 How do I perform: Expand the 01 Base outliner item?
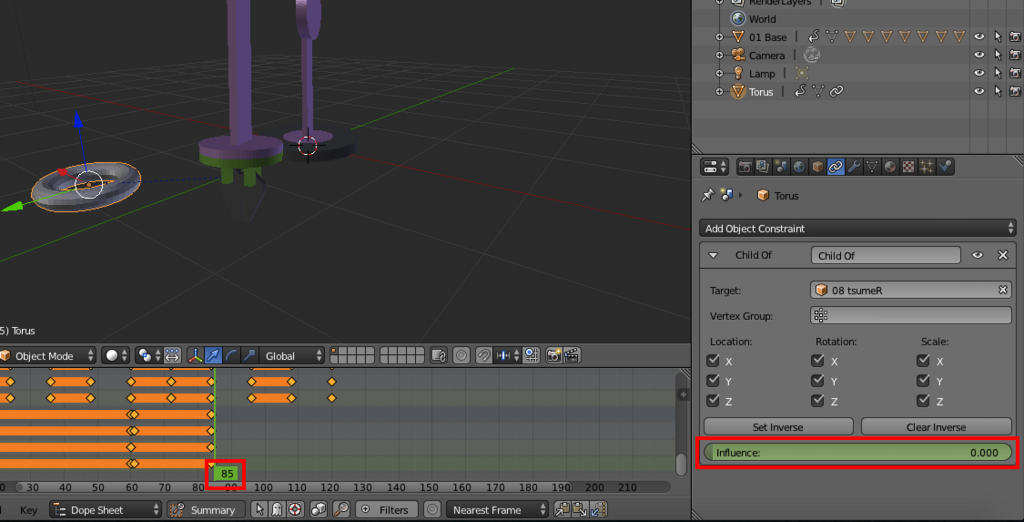[x=720, y=37]
